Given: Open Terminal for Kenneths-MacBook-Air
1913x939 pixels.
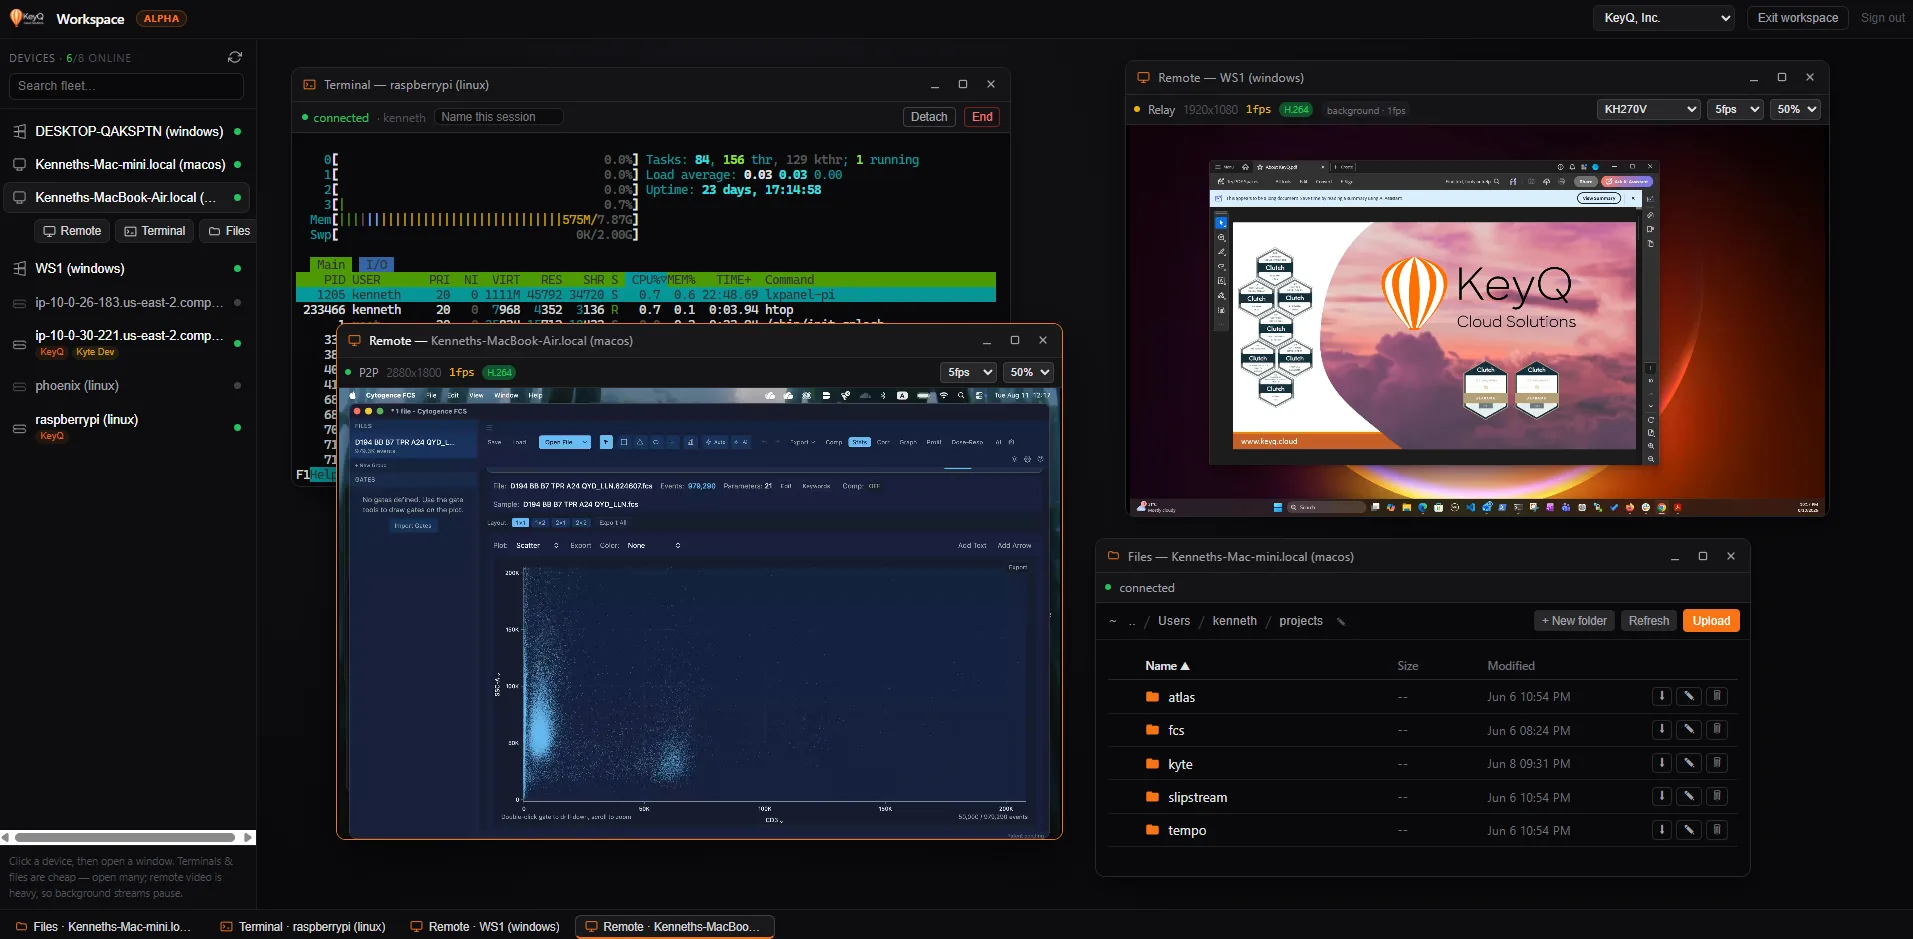Looking at the screenshot, I should [x=155, y=231].
